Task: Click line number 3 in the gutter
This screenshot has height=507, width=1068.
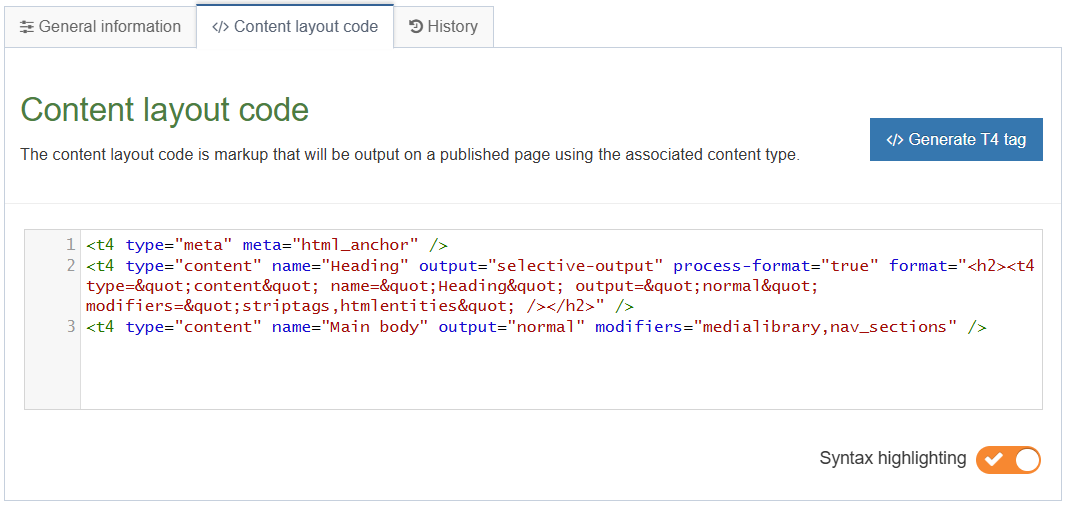Action: [70, 327]
